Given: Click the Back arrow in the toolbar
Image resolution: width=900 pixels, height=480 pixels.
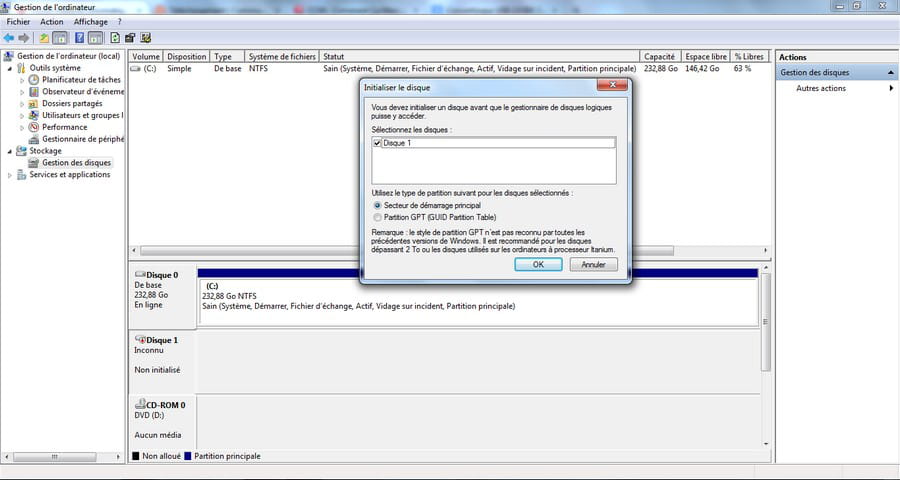Looking at the screenshot, I should tap(9, 38).
